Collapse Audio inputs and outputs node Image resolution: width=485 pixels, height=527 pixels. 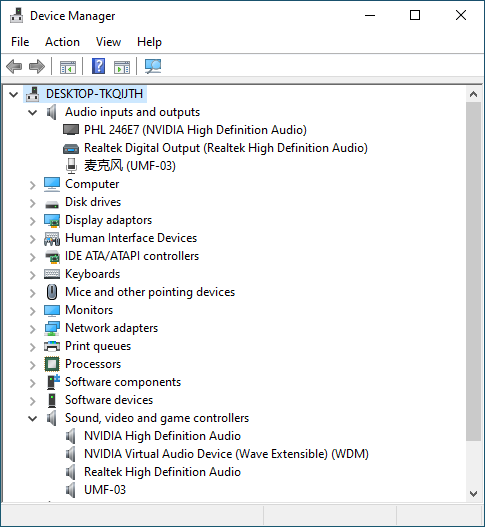[33, 112]
